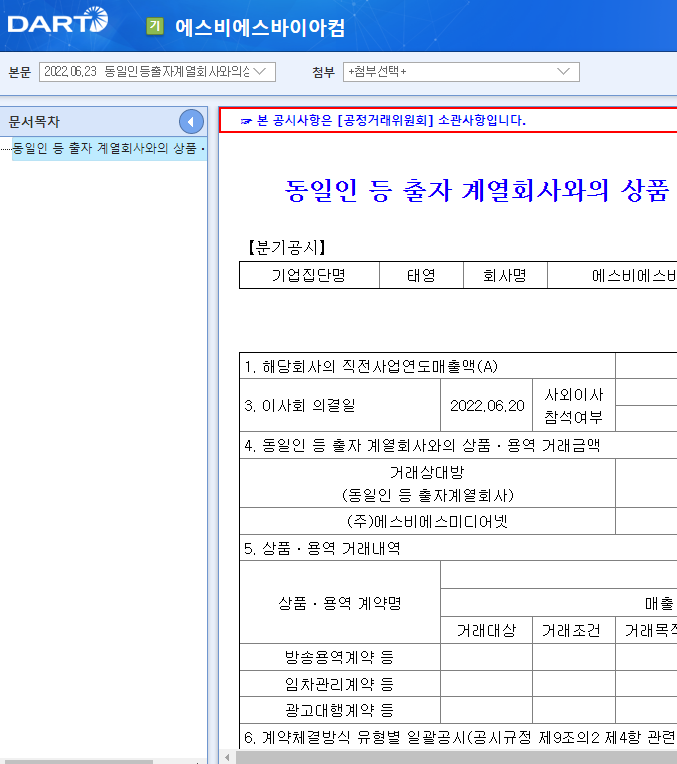677x764 pixels.
Task: Click the 에스비에스바이아컴 company name
Action: [x=259, y=27]
